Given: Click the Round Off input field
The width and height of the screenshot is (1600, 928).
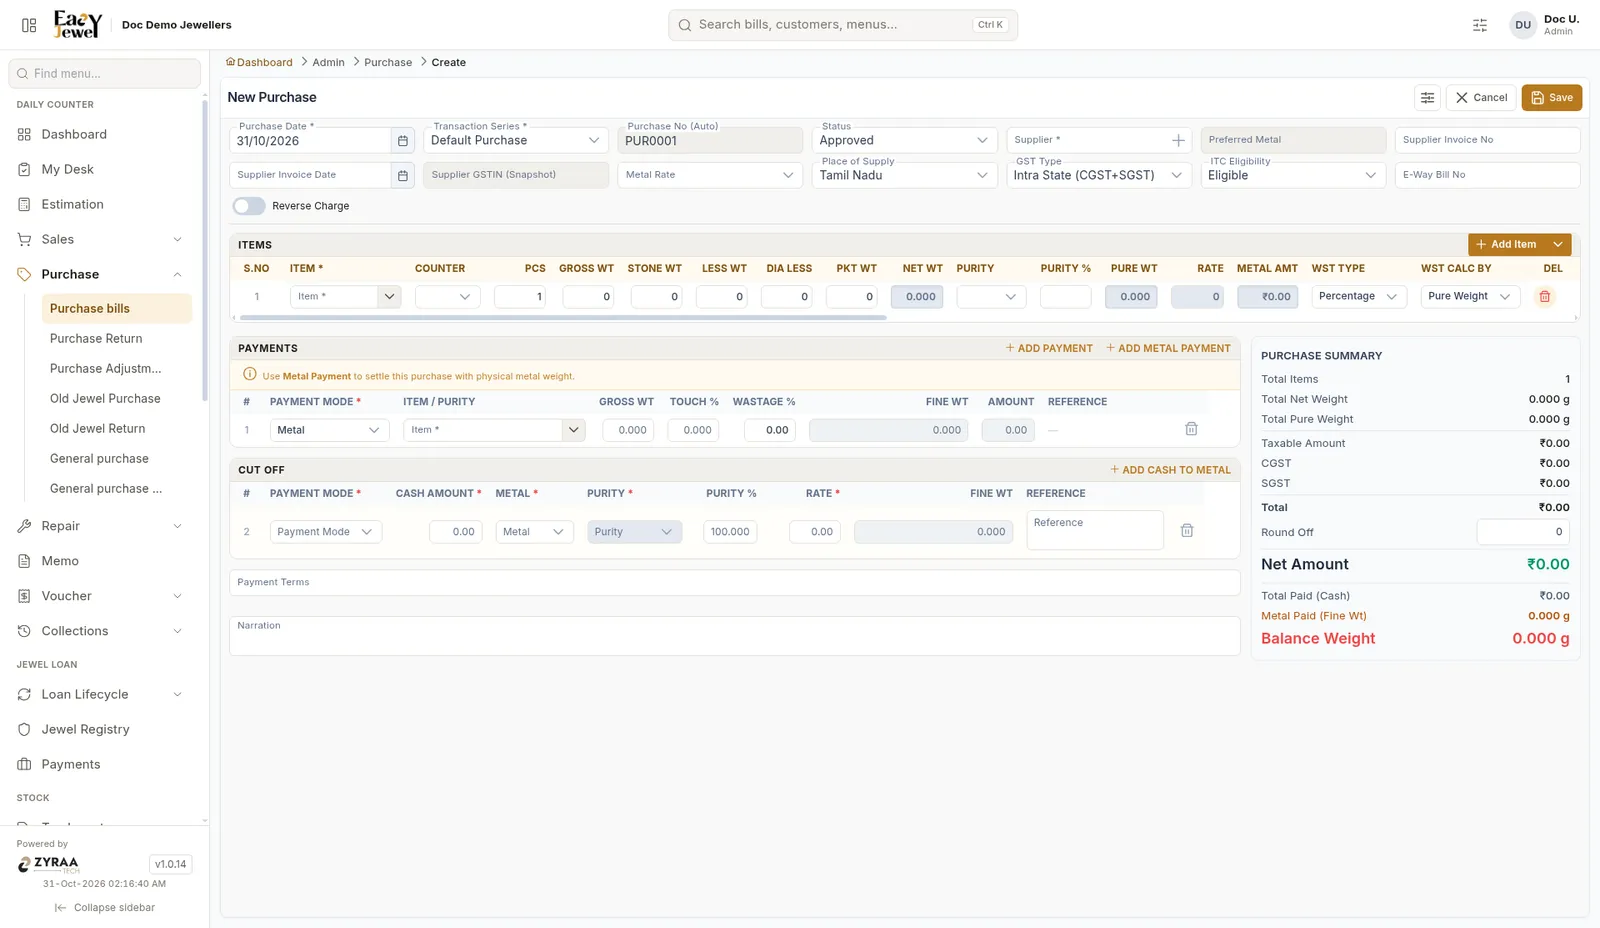Looking at the screenshot, I should (x=1523, y=532).
